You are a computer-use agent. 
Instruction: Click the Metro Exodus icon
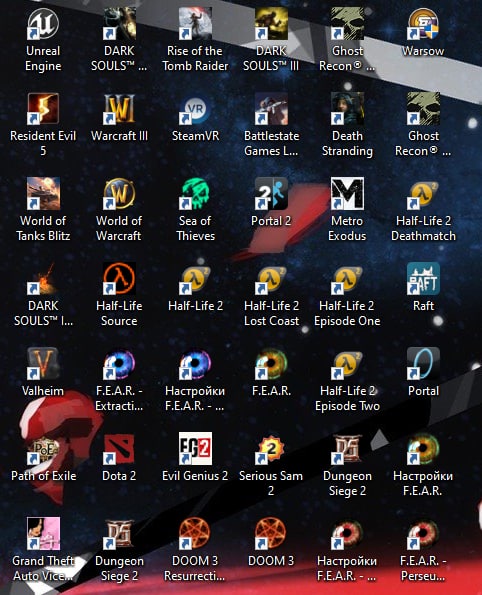(x=347, y=194)
